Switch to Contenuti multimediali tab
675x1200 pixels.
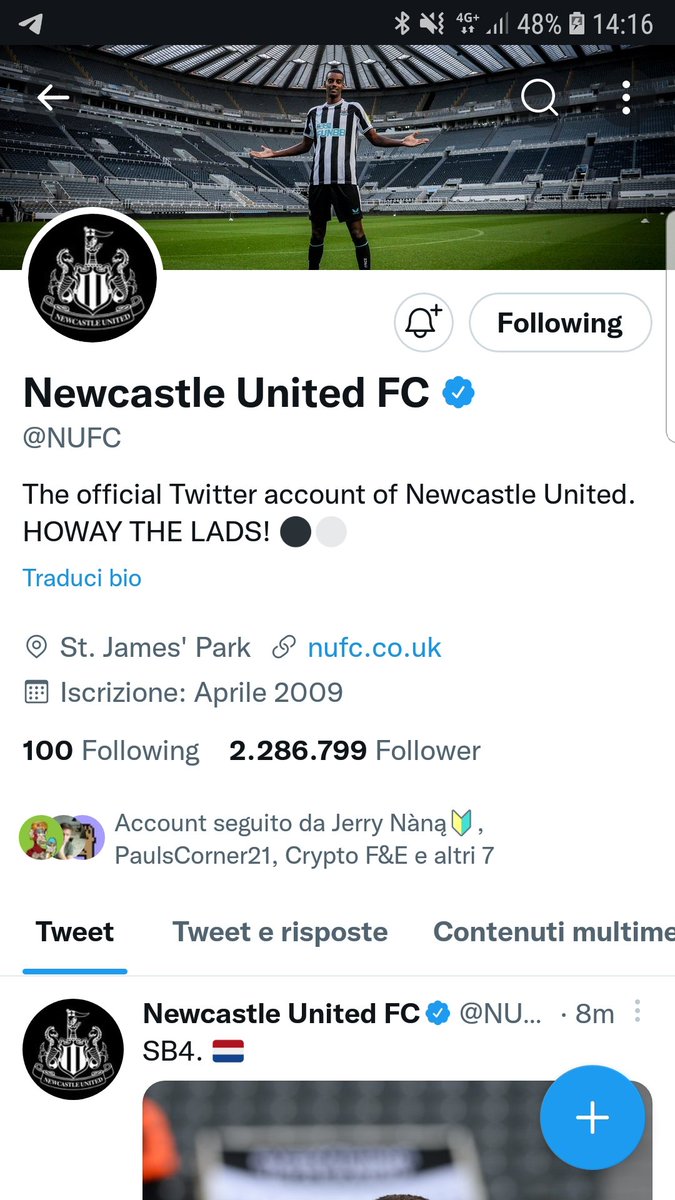[553, 932]
